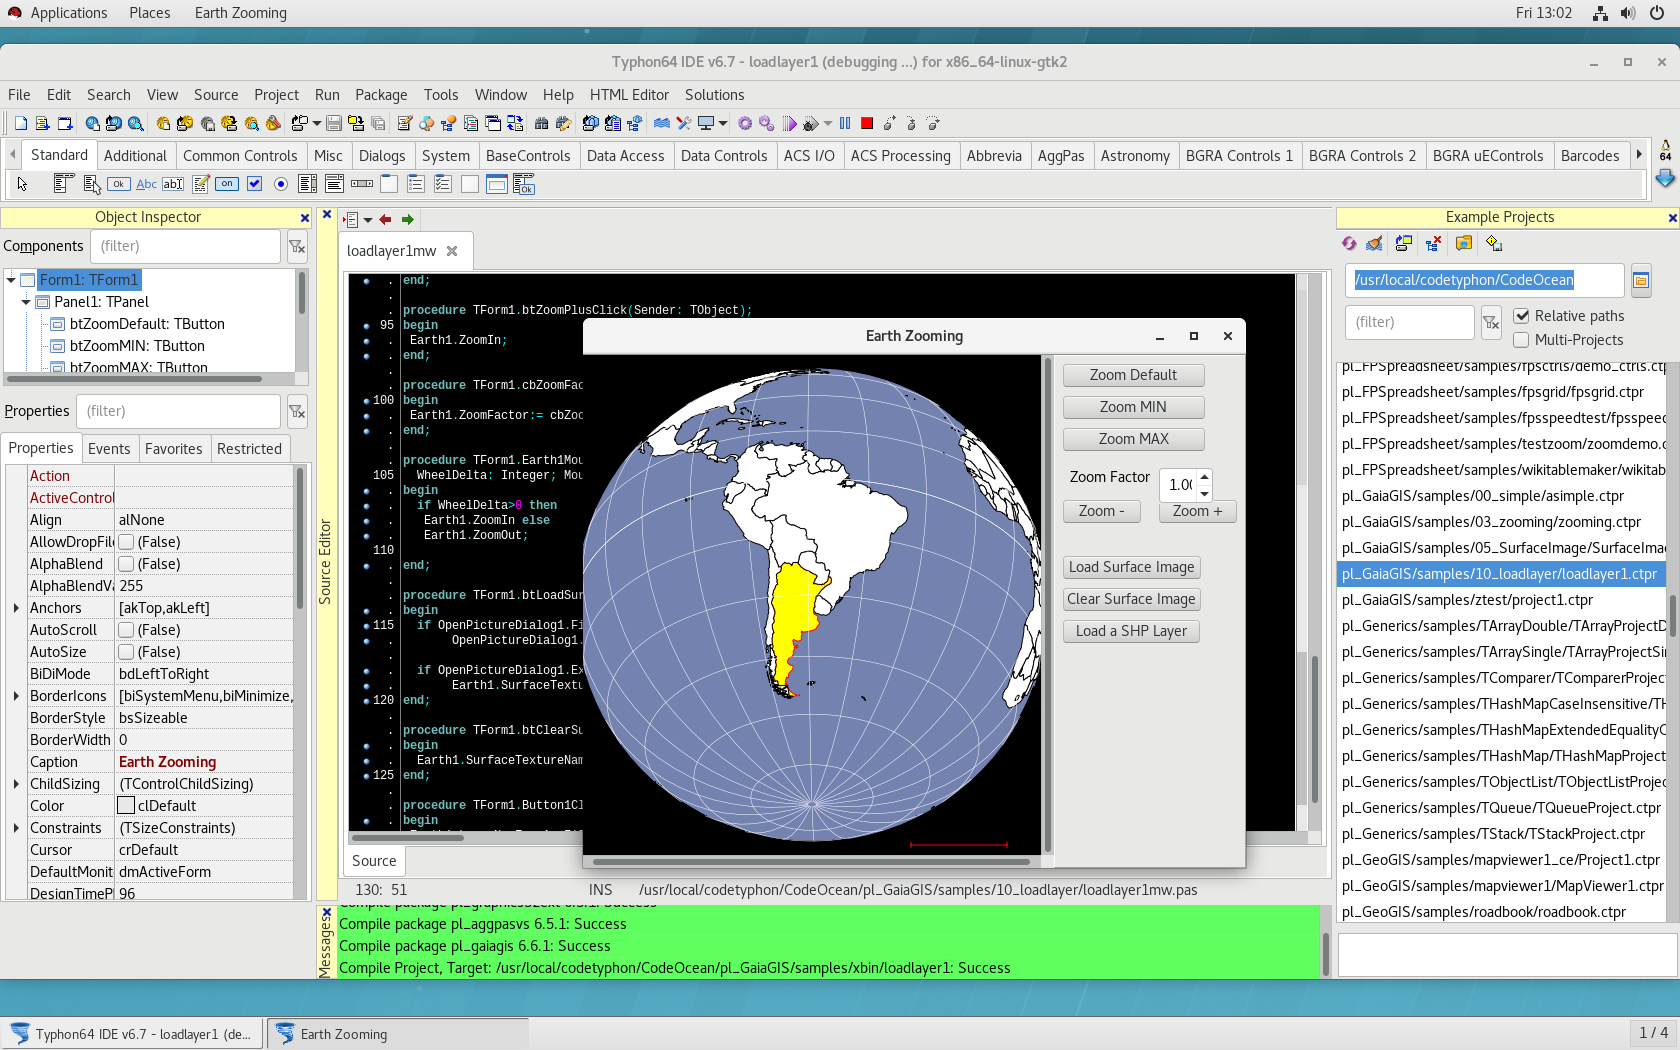The width and height of the screenshot is (1680, 1050).
Task: Toggle the AlphaBlend property checkbox
Action: [126, 564]
